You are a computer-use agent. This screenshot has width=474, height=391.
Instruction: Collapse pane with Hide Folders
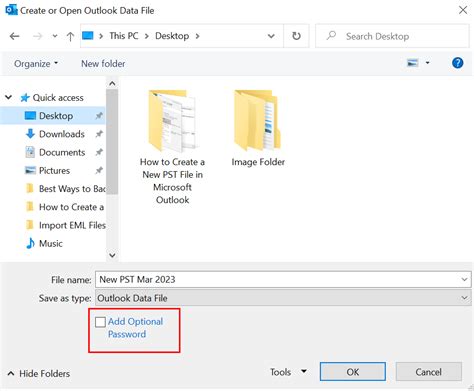(39, 374)
